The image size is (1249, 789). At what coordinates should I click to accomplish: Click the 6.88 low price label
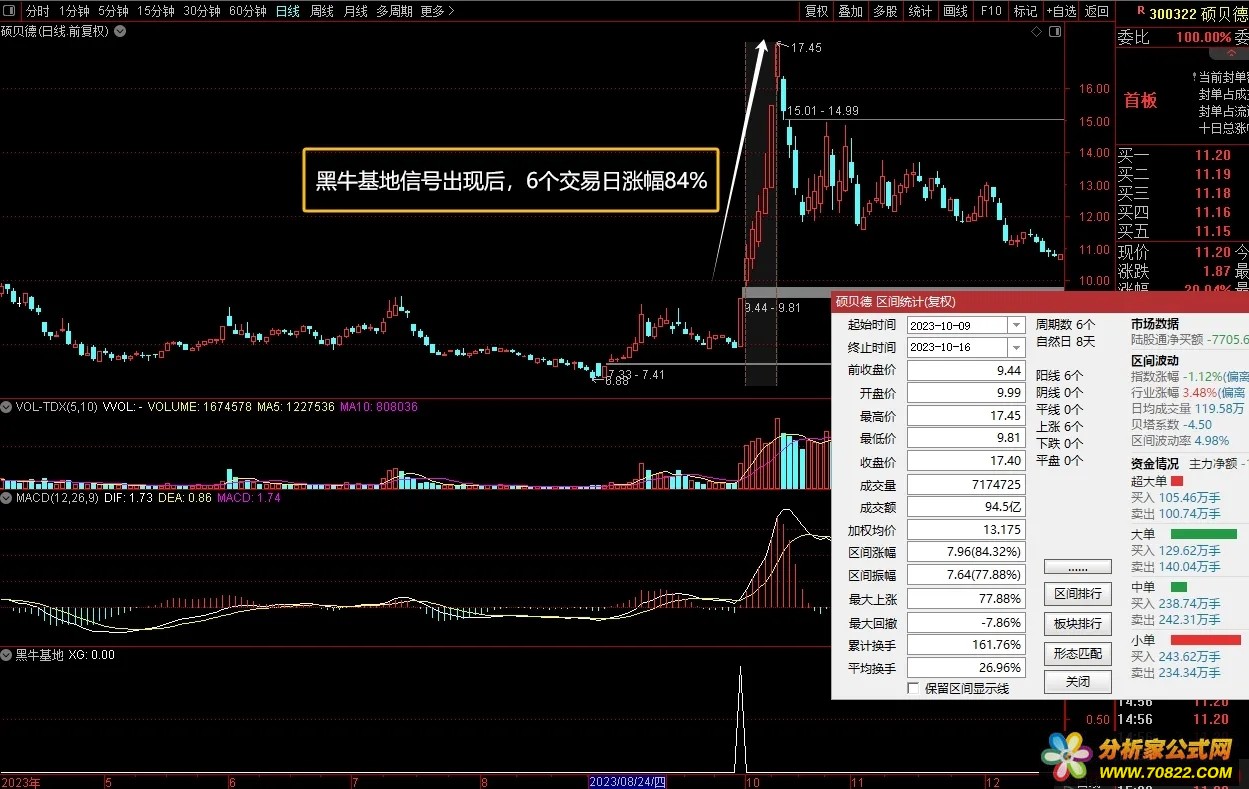617,380
